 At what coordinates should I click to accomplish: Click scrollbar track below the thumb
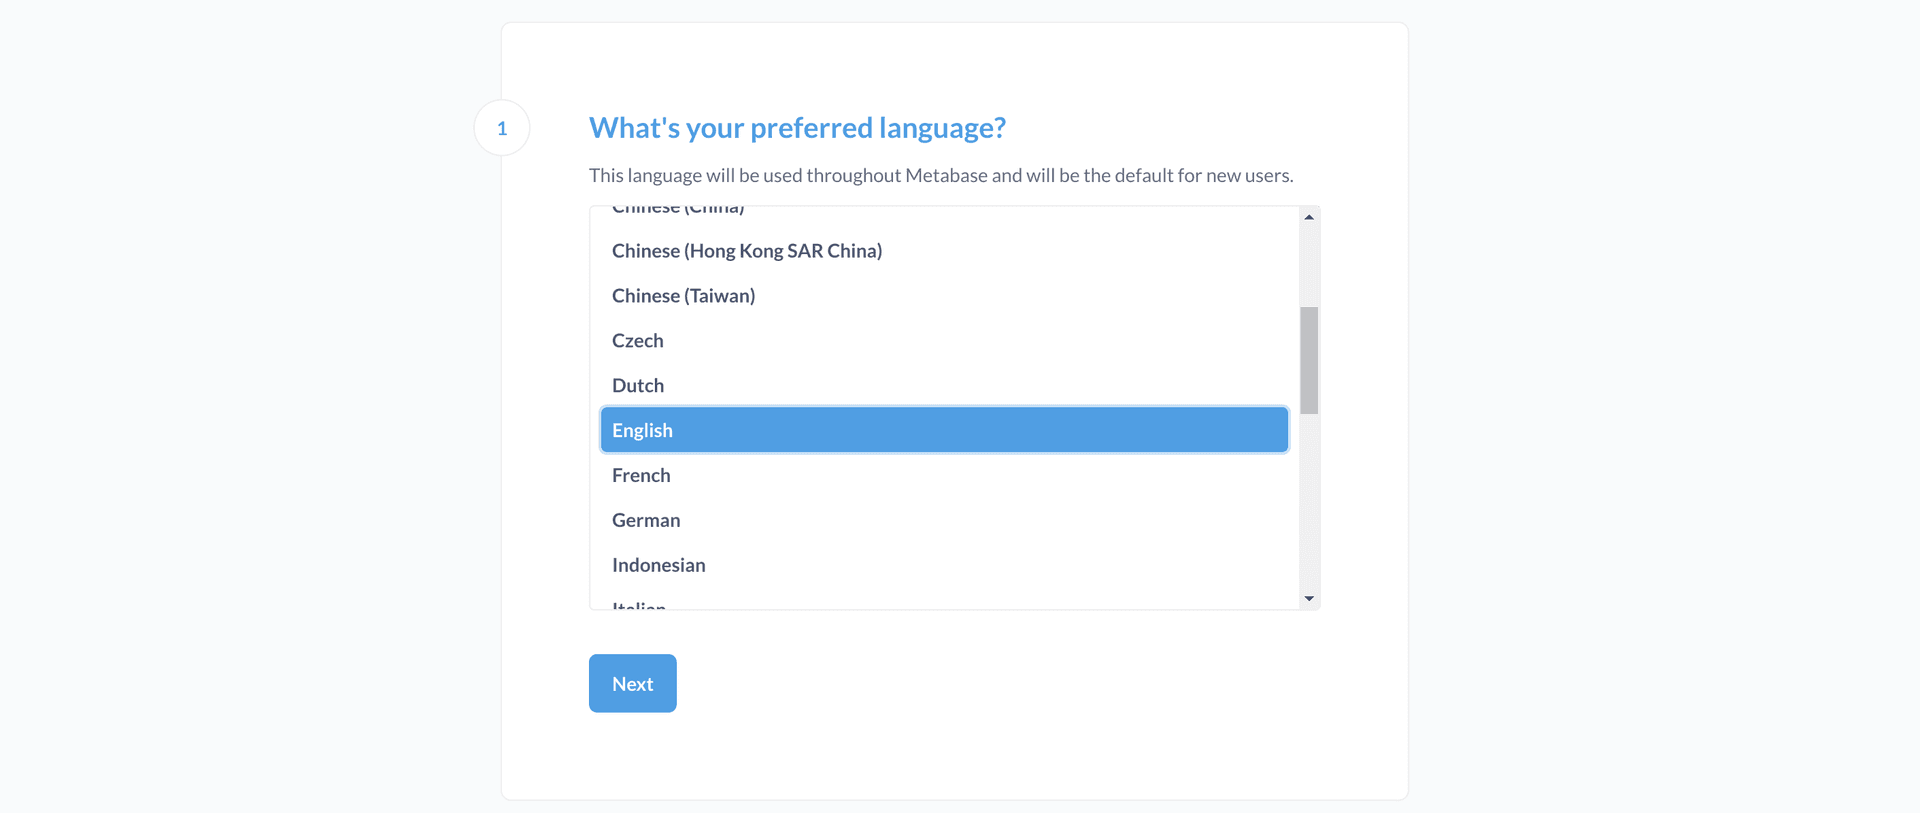pos(1309,500)
